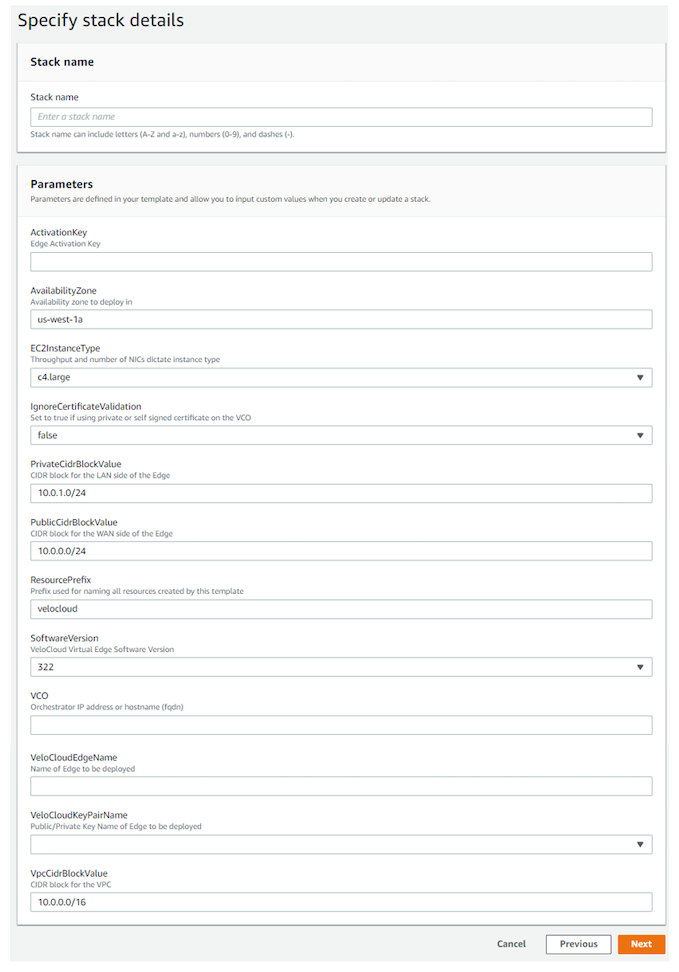Click the SoftwareVersion dropdown arrow

(640, 667)
